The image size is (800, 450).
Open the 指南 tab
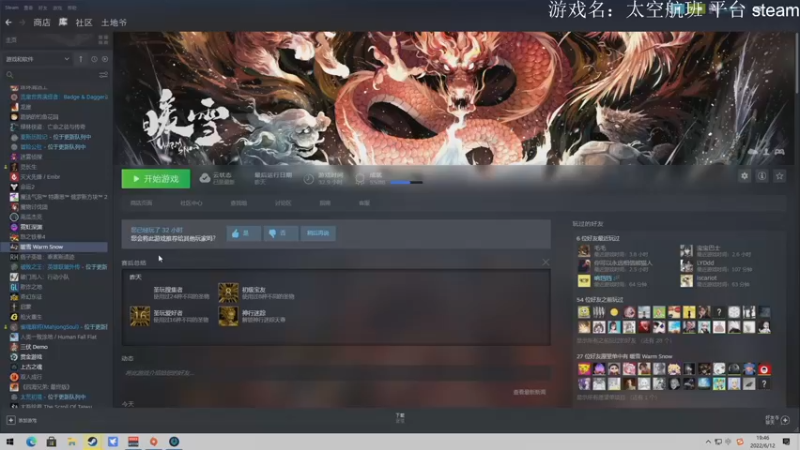pyautogui.click(x=325, y=203)
